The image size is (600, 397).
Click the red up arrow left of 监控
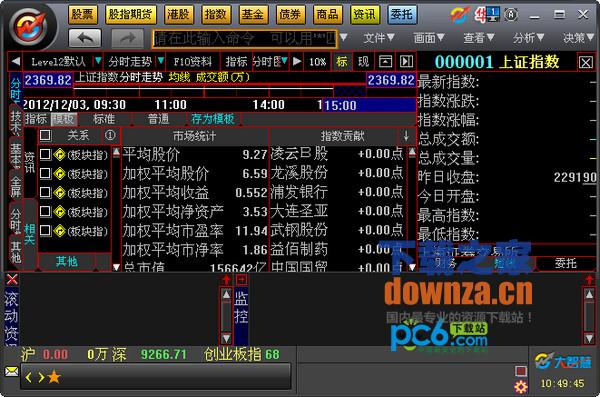(x=226, y=280)
